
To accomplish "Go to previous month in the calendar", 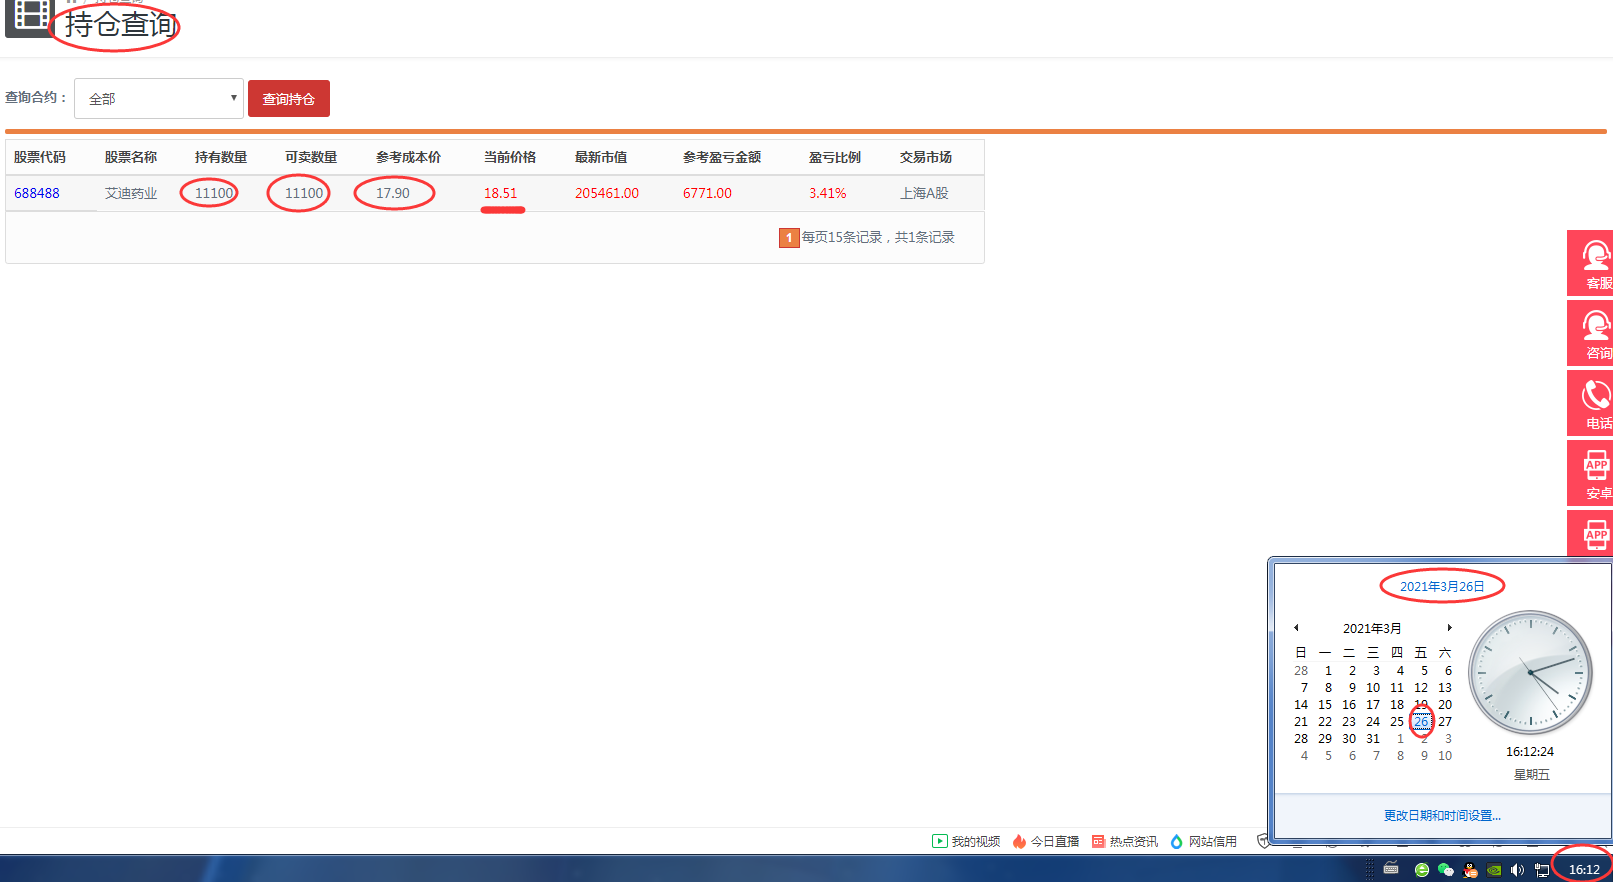I will coord(1296,628).
